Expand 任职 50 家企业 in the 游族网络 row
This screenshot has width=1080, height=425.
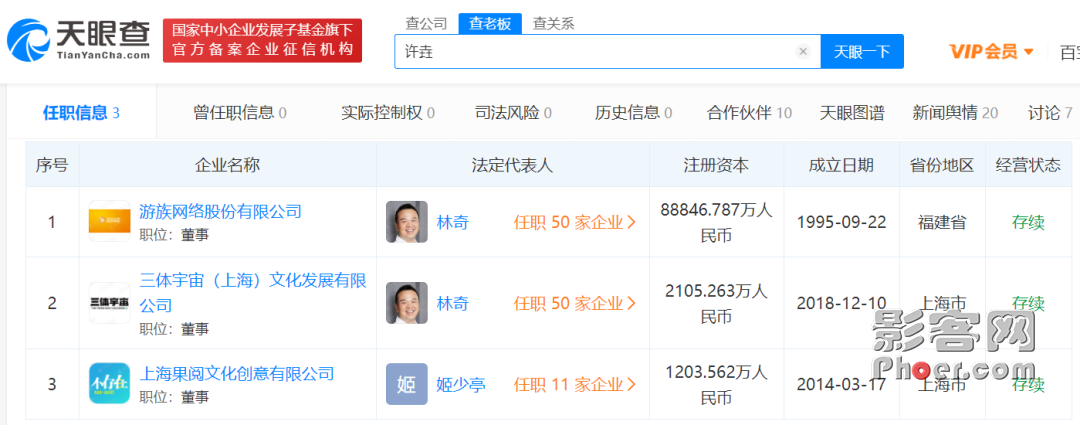coord(574,222)
